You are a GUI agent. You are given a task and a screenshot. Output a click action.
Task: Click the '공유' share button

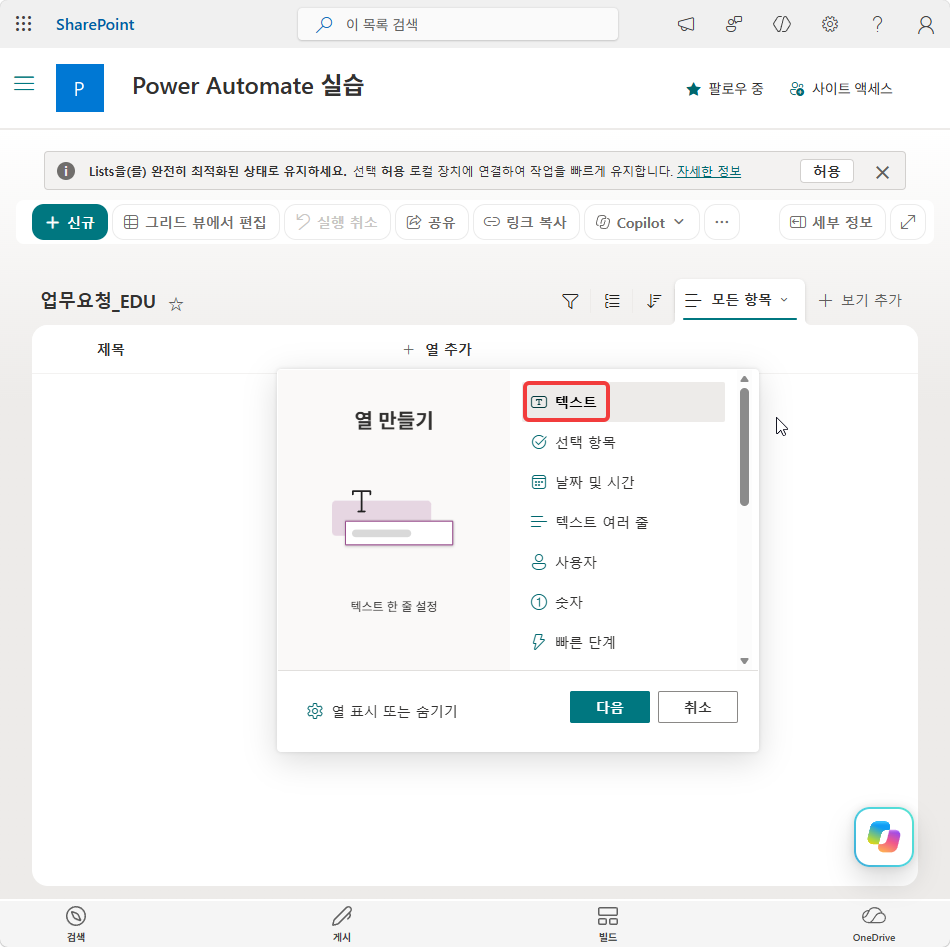[431, 222]
